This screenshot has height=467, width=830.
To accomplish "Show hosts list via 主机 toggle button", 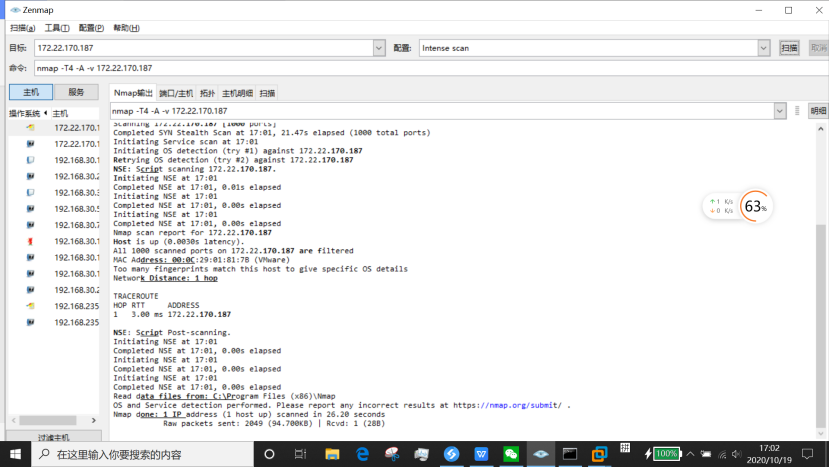I will [31, 92].
